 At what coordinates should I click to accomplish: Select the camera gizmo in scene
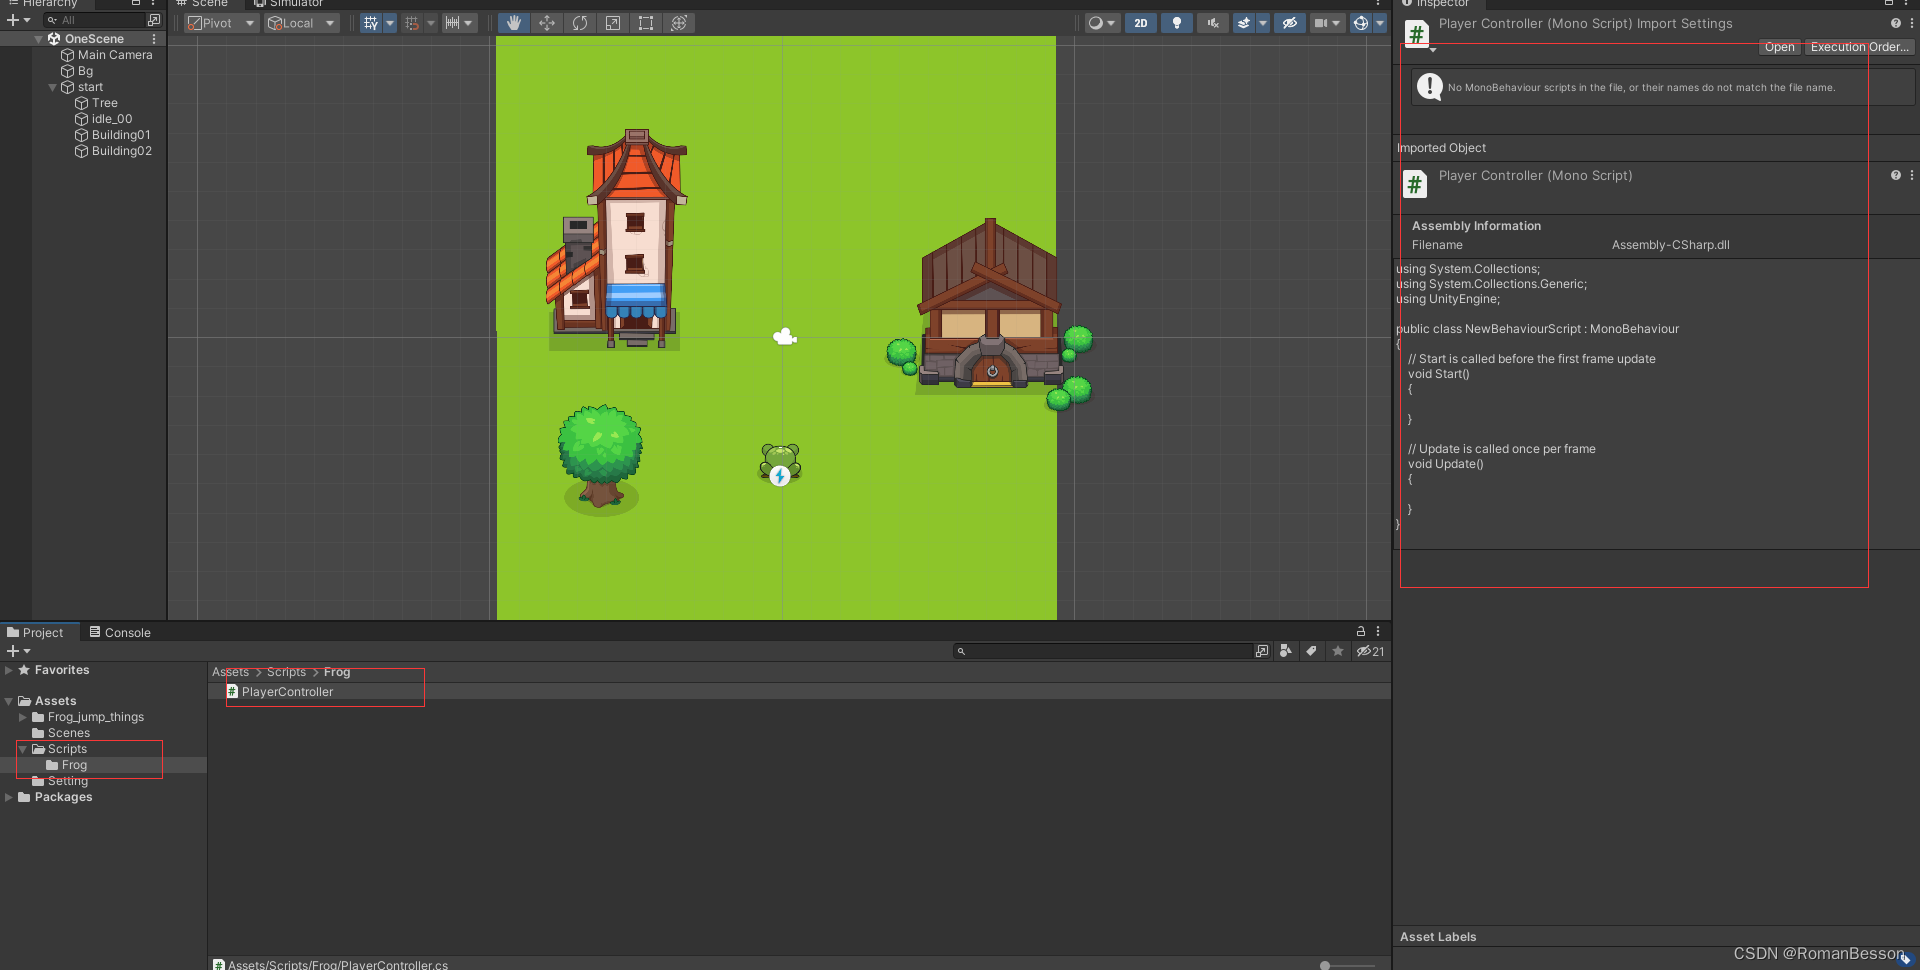(785, 337)
